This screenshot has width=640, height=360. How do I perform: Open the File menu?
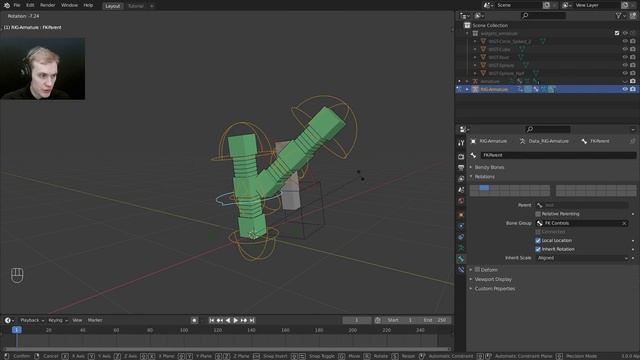(x=17, y=5)
